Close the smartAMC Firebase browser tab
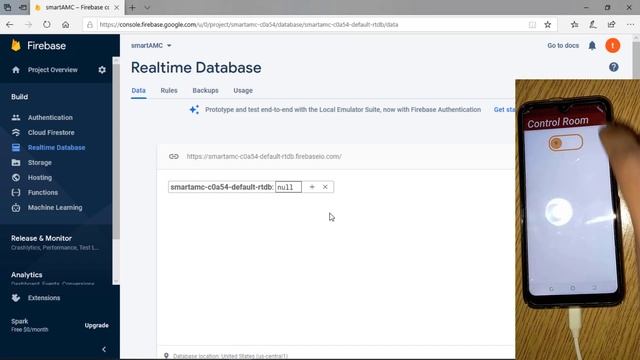Viewport: 640px width, 360px height. pyautogui.click(x=117, y=7)
